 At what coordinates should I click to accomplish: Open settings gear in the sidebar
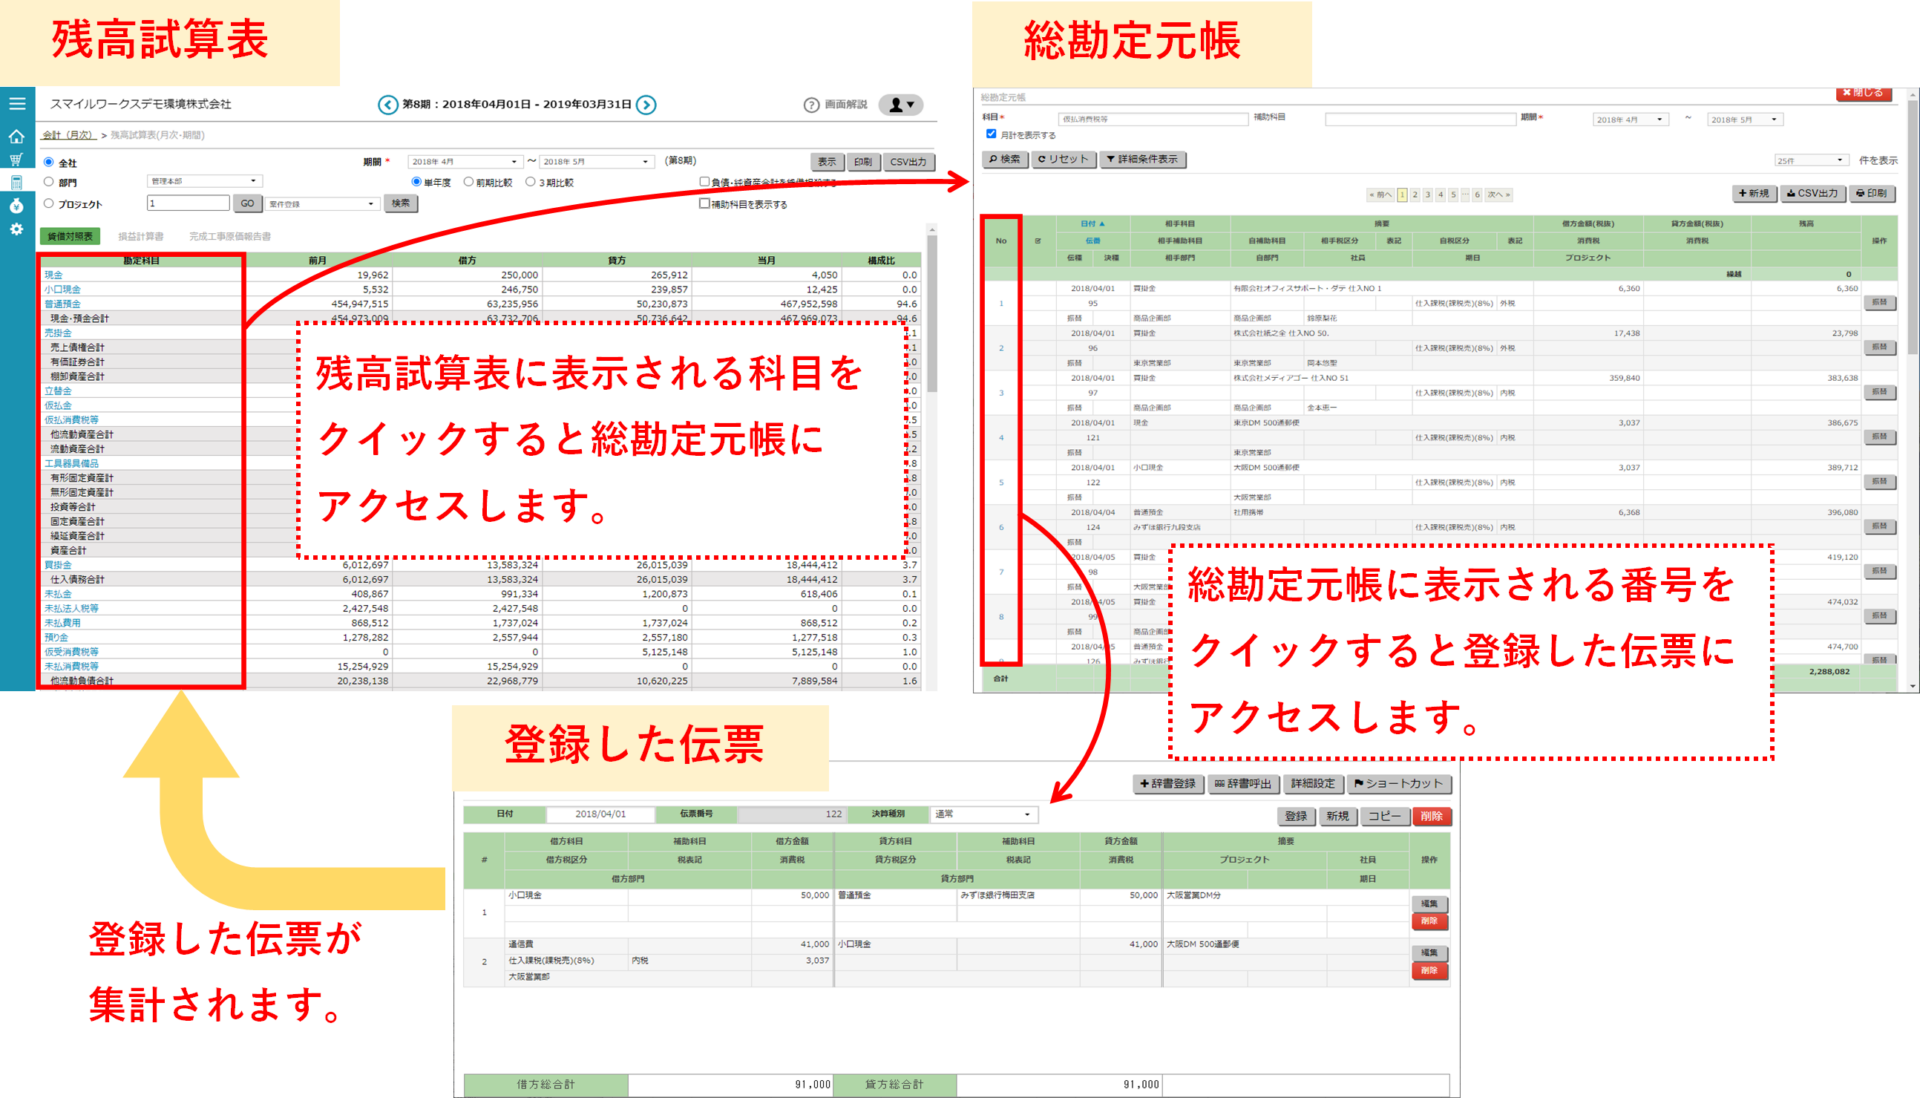[16, 229]
